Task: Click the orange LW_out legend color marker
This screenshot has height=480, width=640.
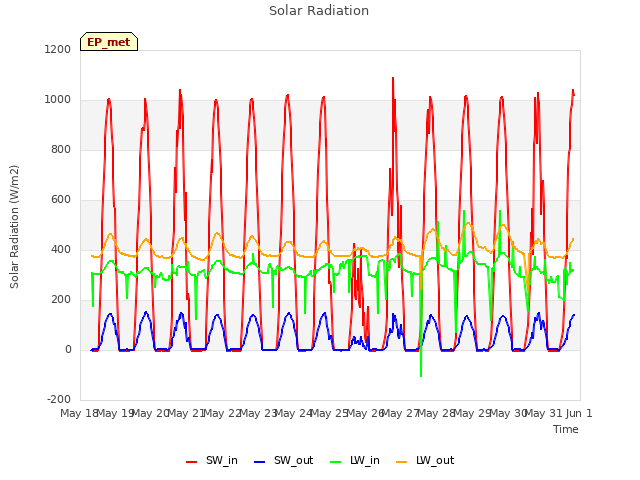Action: click(402, 462)
